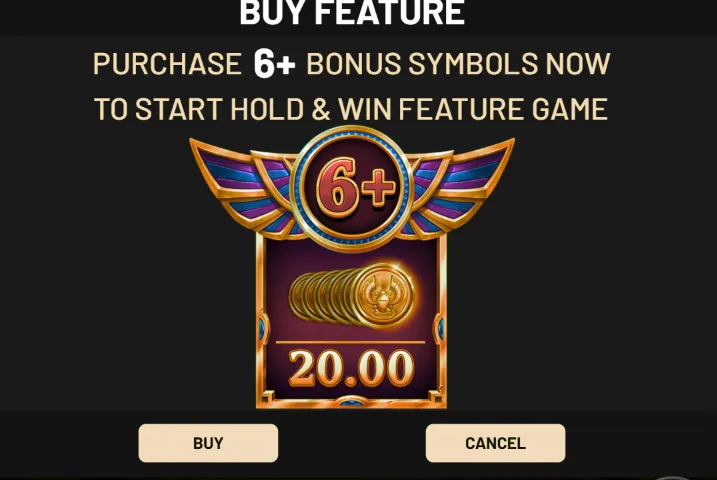This screenshot has width=717, height=480.
Task: Click the BUY button
Action: (208, 443)
